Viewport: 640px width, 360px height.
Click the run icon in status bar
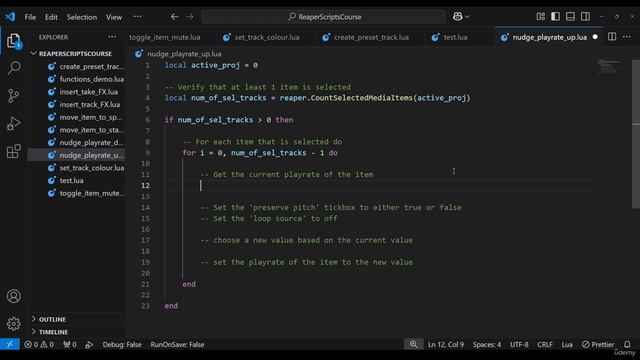(x=89, y=345)
